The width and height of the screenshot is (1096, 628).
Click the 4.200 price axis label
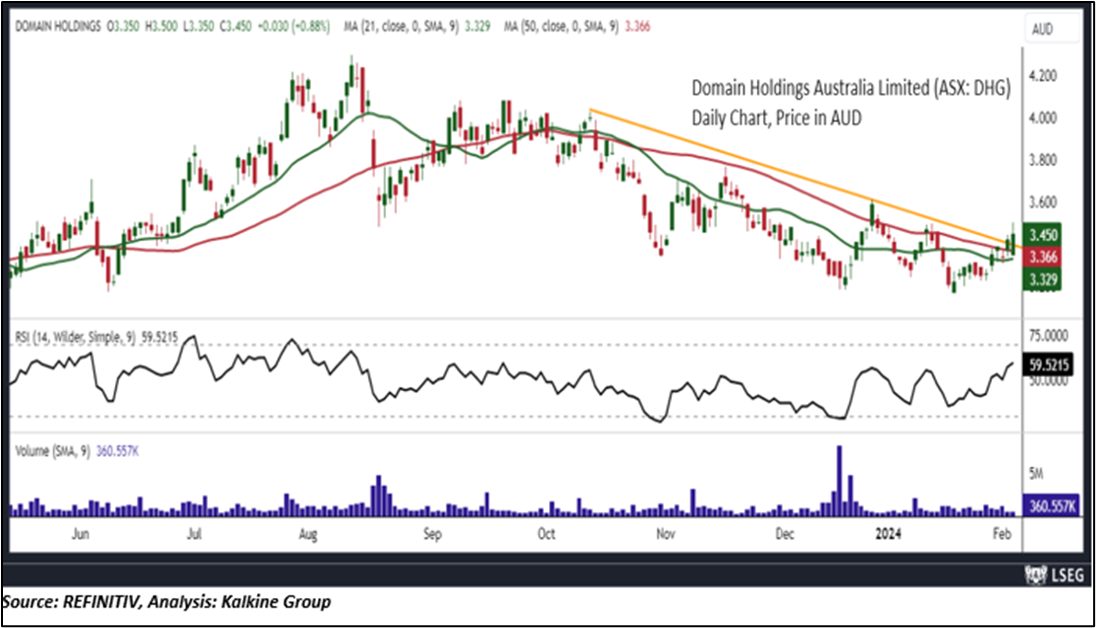[1043, 76]
